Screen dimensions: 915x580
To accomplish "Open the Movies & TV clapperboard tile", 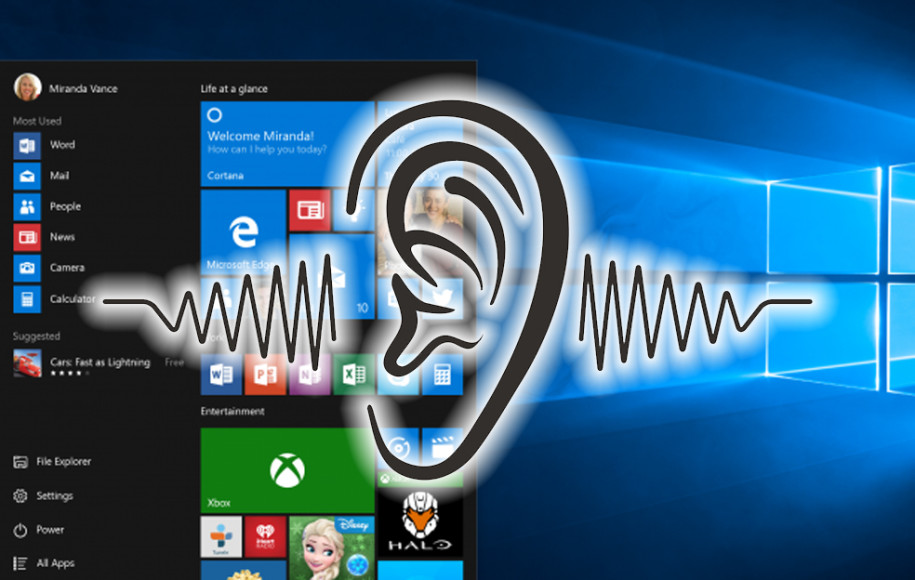I will 442,448.
